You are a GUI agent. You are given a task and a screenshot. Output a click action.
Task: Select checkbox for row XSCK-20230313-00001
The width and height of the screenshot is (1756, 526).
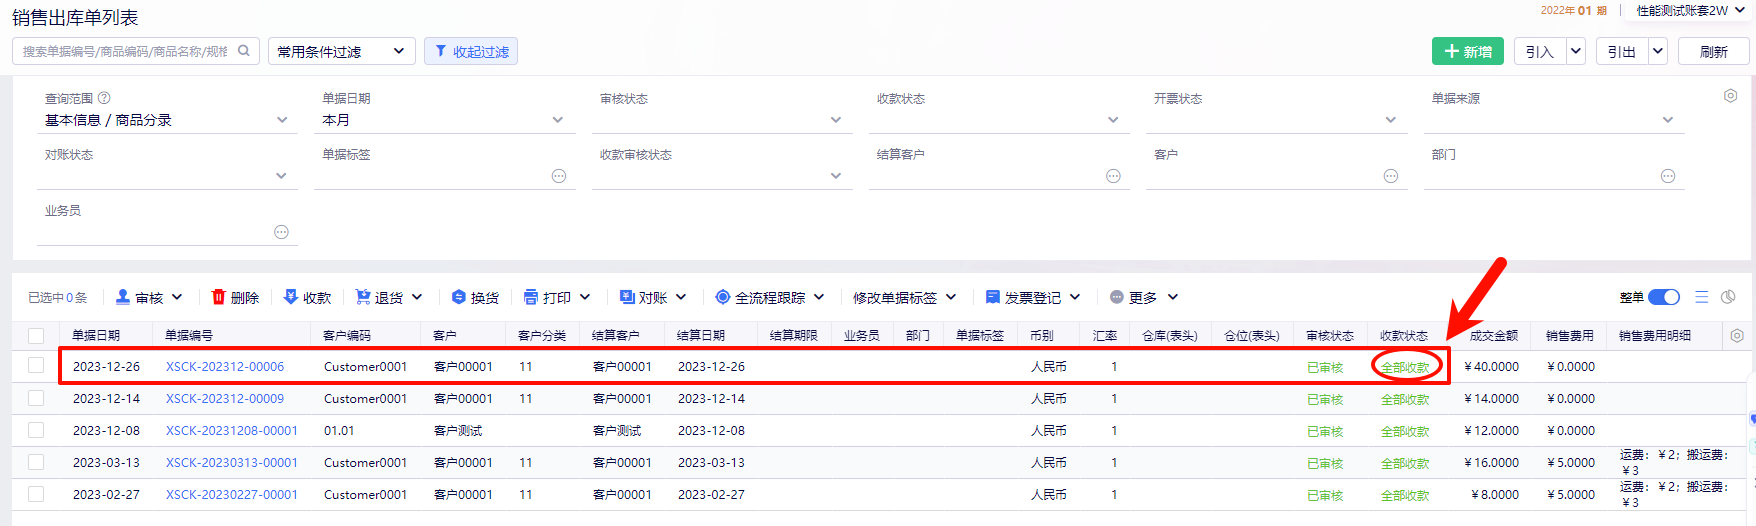(x=36, y=462)
